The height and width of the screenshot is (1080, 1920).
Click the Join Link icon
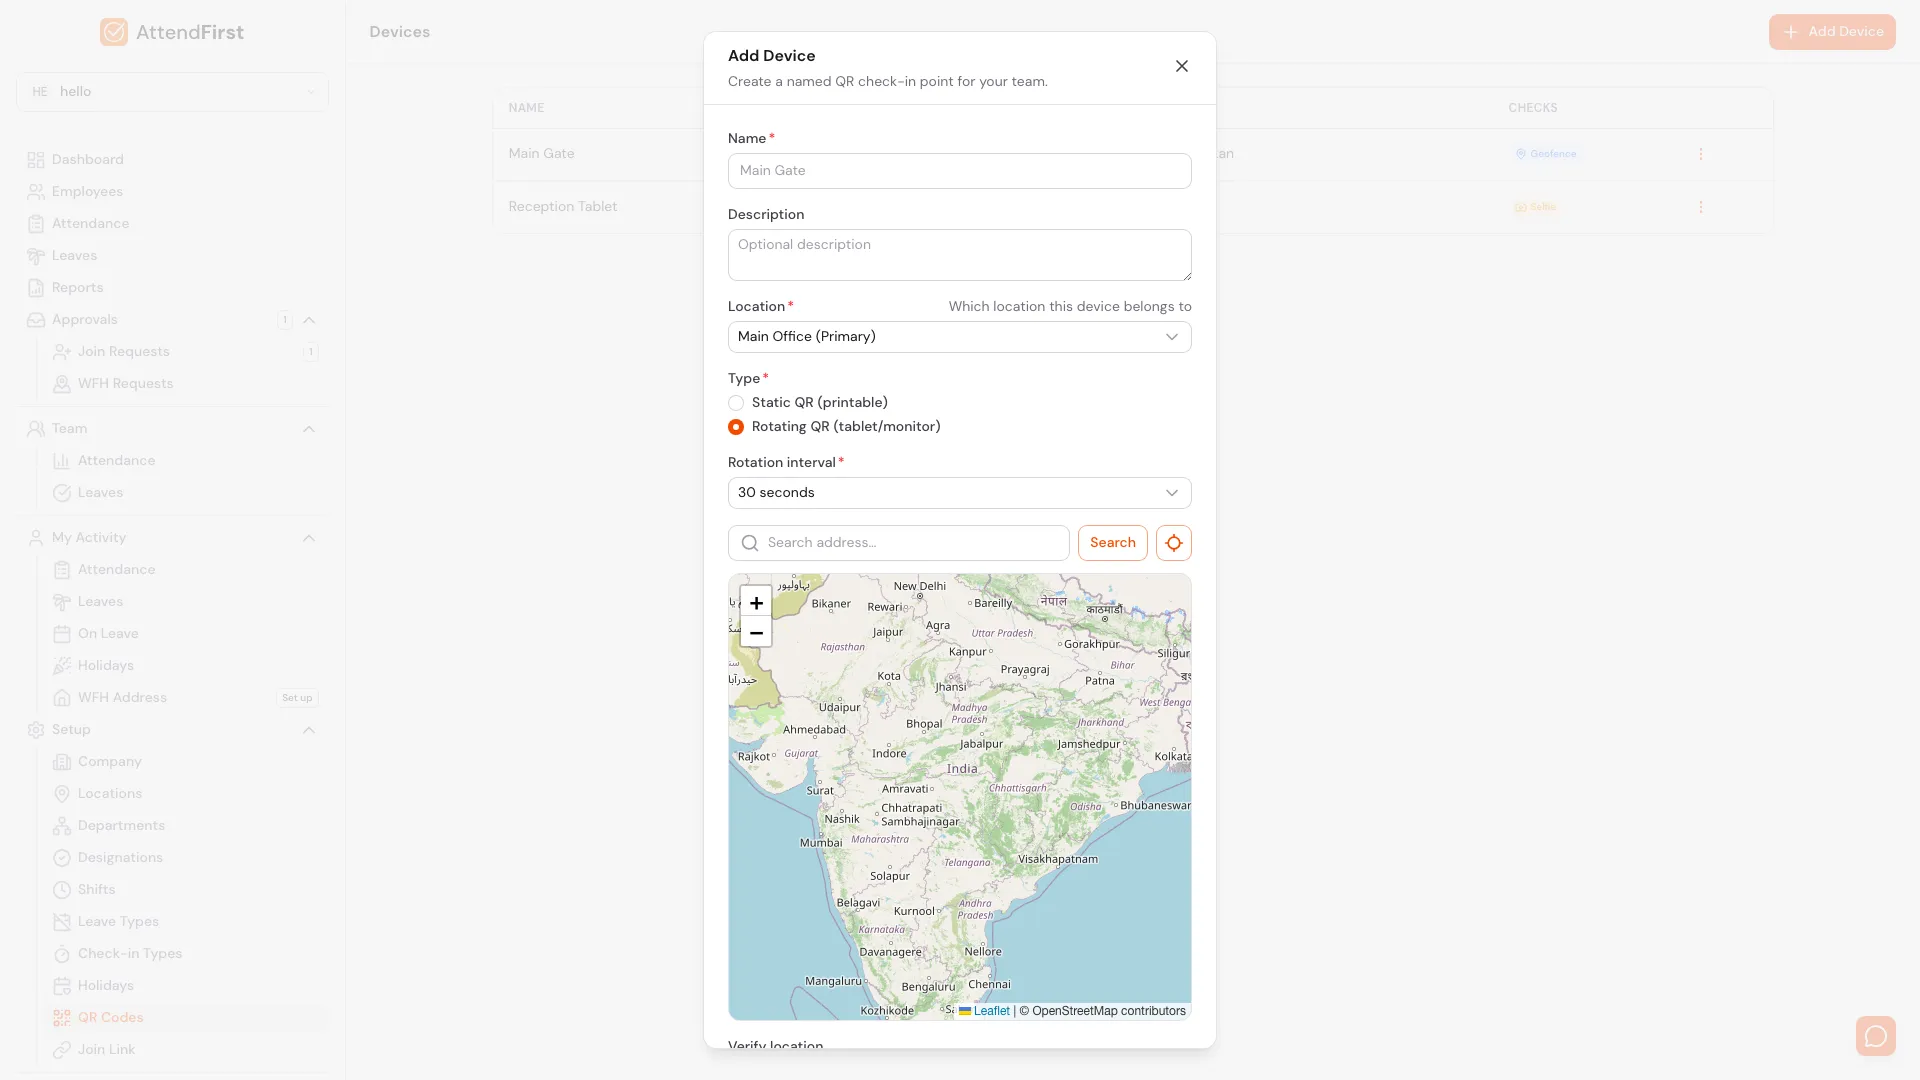(x=62, y=1050)
